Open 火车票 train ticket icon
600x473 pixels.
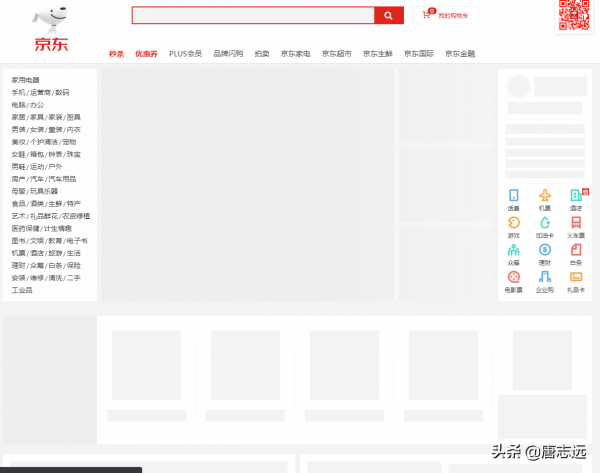(576, 223)
